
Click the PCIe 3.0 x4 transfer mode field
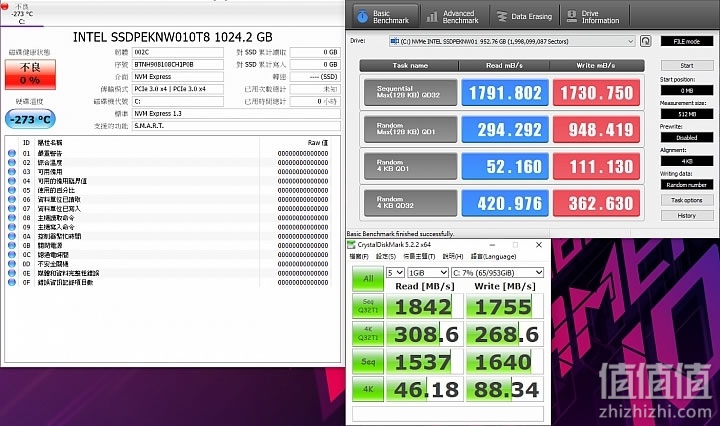178,89
